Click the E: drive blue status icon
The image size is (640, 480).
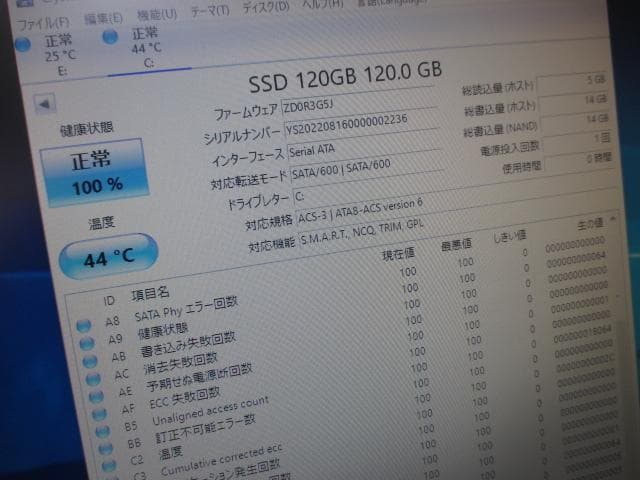pyautogui.click(x=23, y=44)
